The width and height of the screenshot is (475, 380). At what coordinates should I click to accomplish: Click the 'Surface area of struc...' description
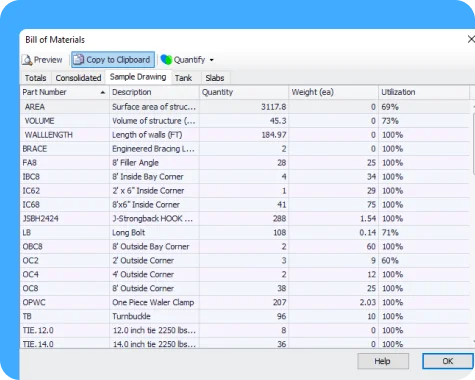tap(154, 107)
